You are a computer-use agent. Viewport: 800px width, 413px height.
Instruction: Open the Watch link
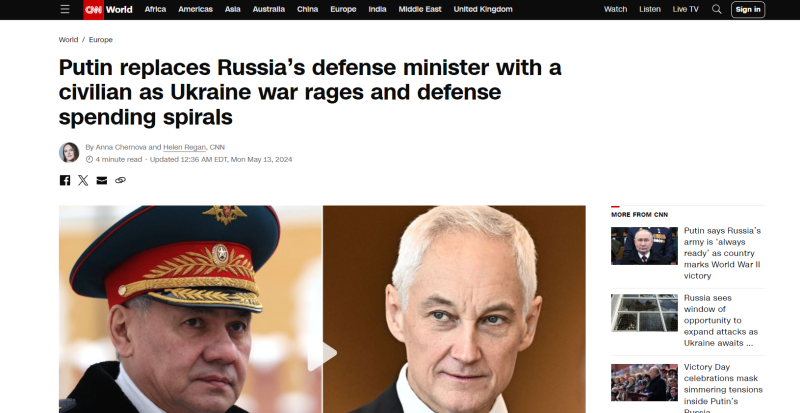(615, 9)
